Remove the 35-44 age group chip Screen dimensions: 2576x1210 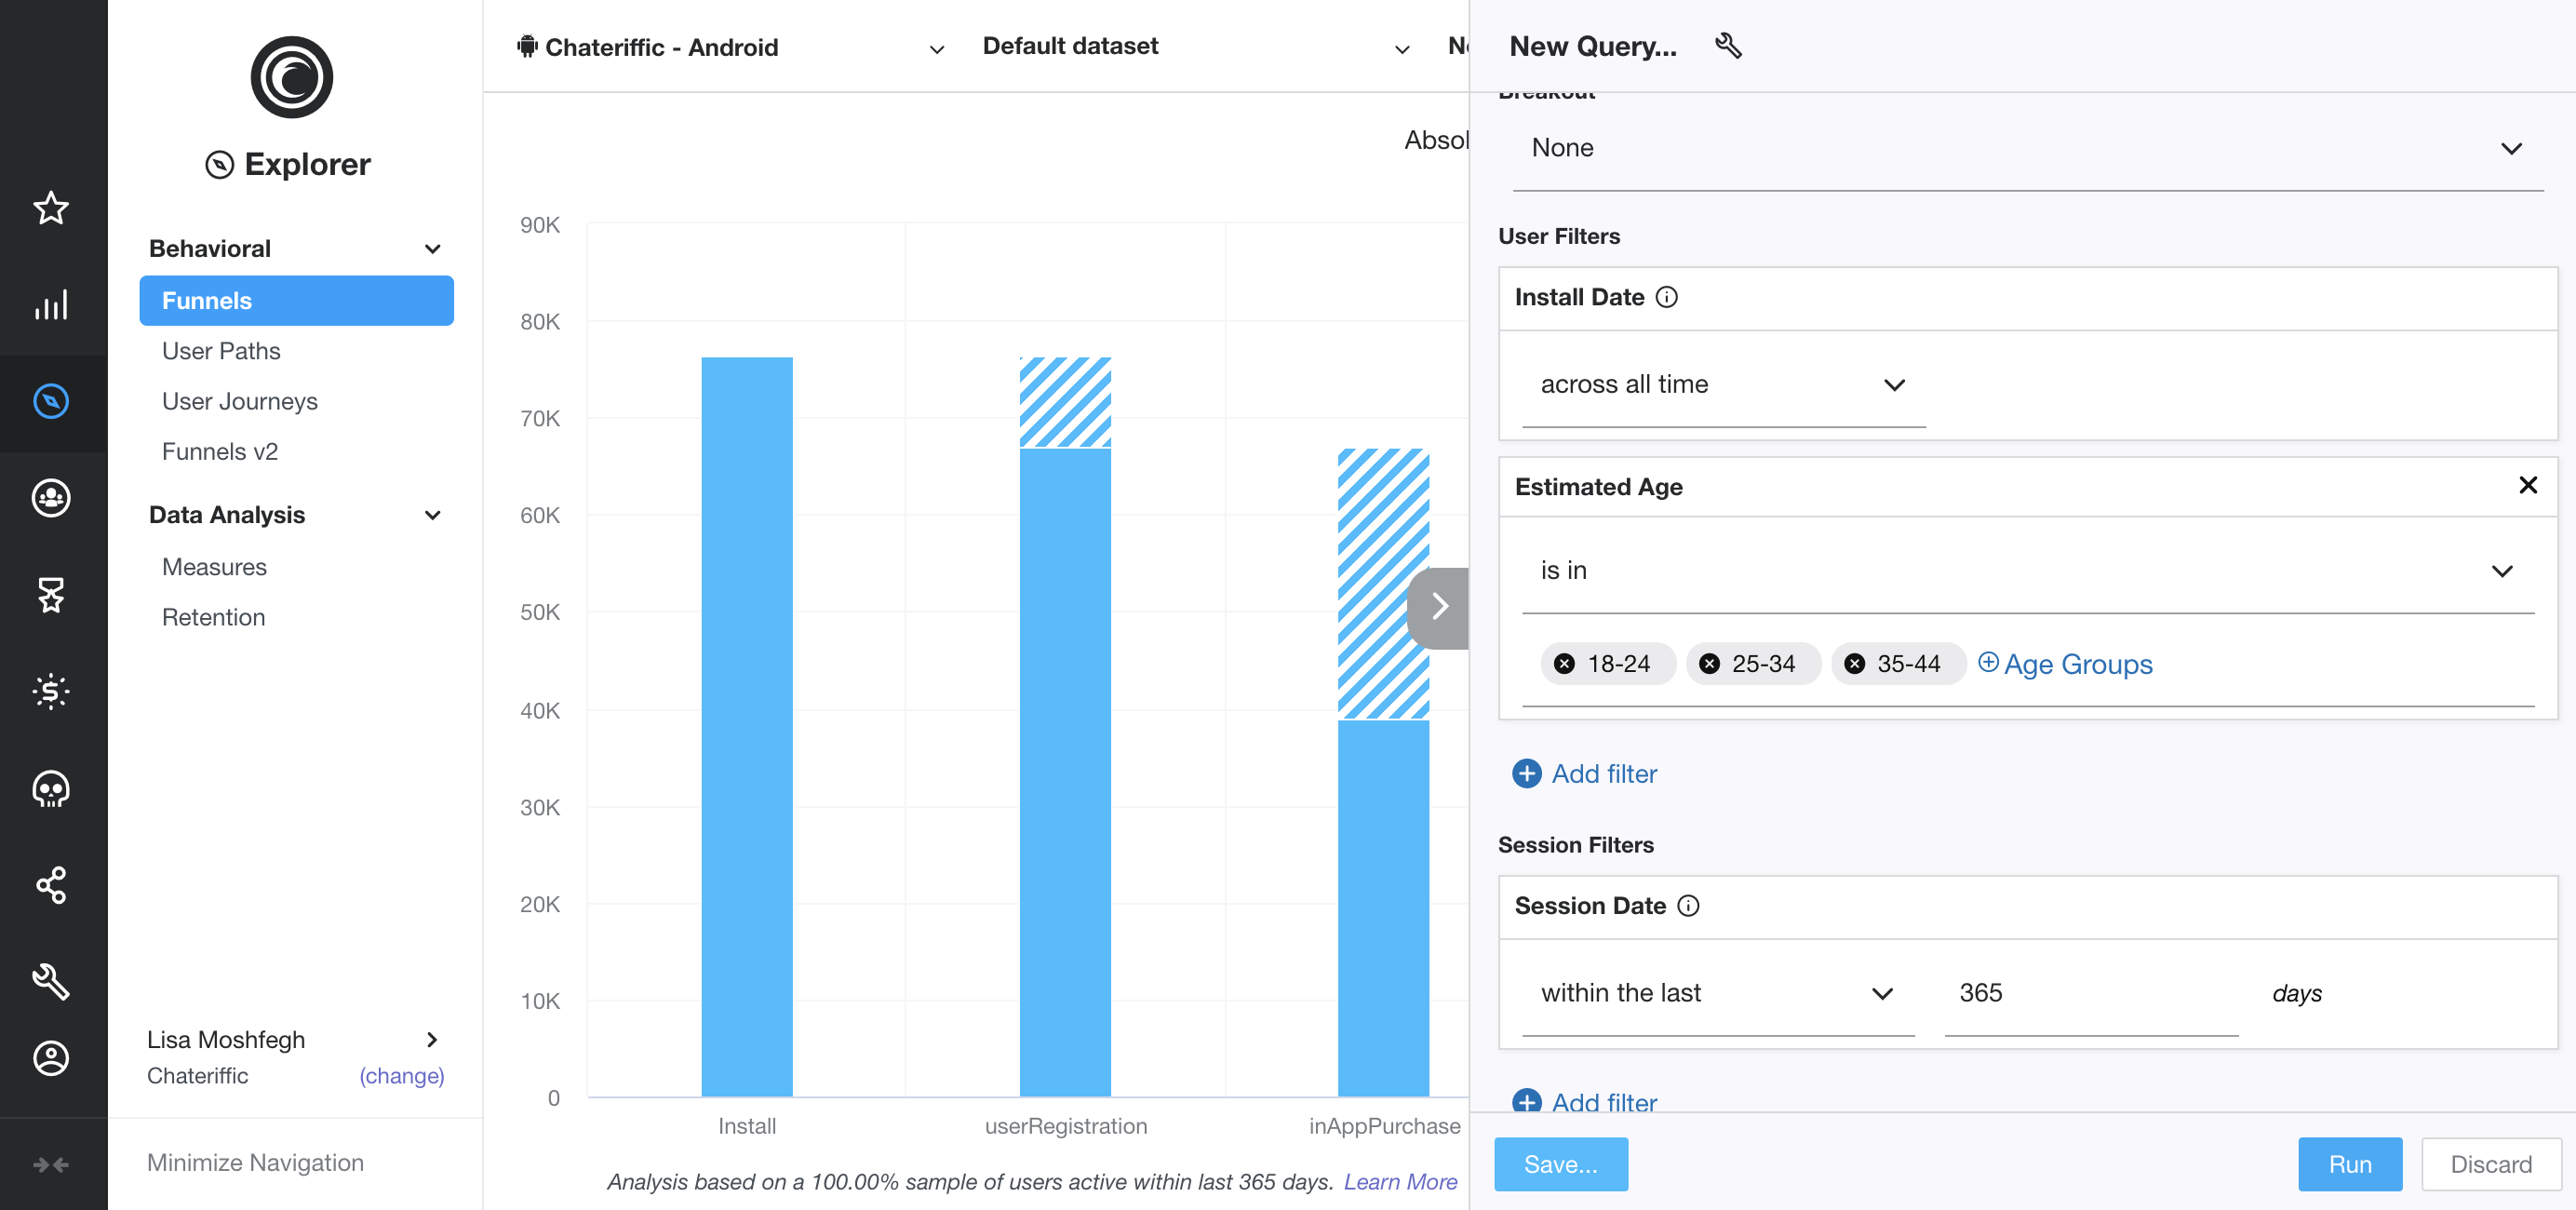coord(1855,664)
